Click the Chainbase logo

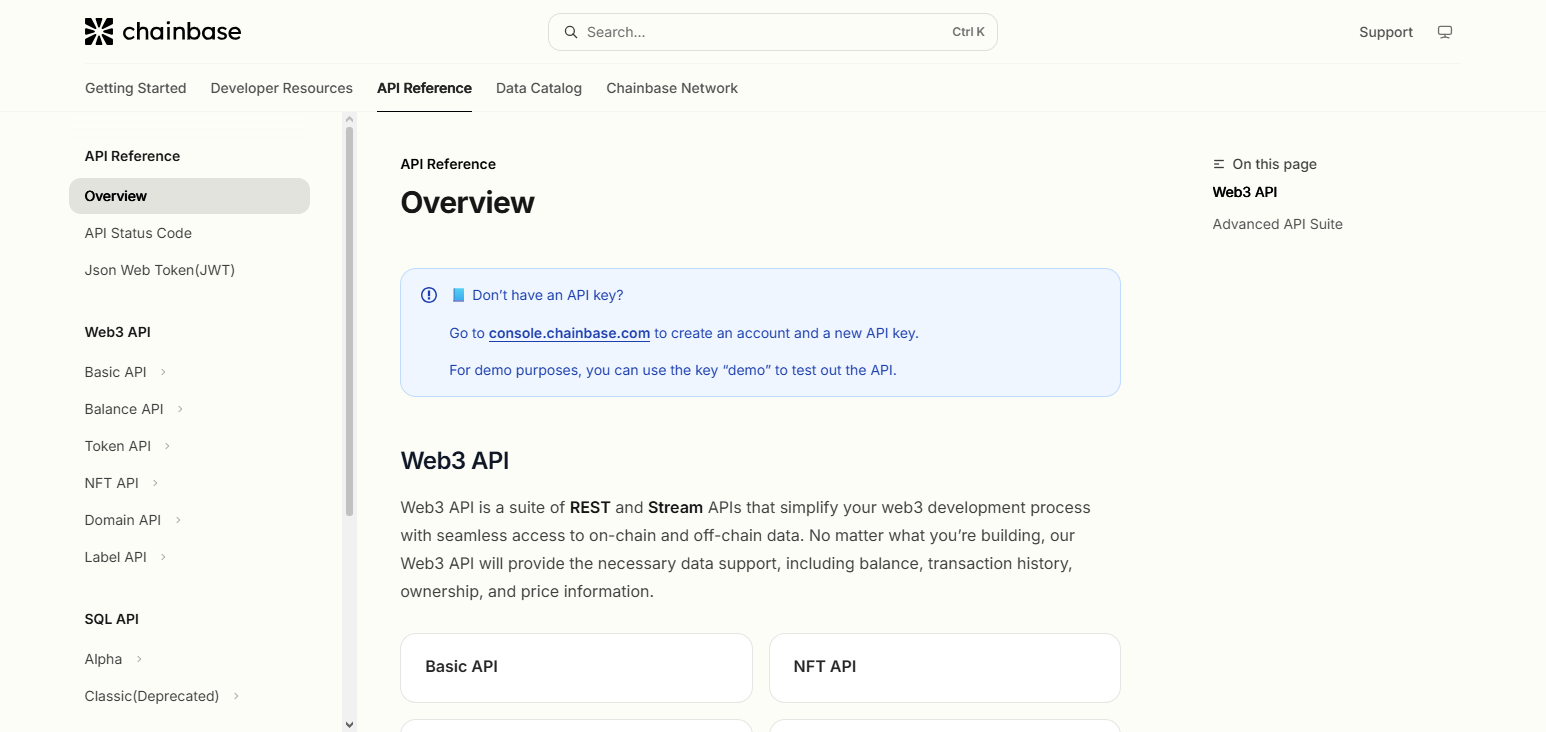(163, 32)
